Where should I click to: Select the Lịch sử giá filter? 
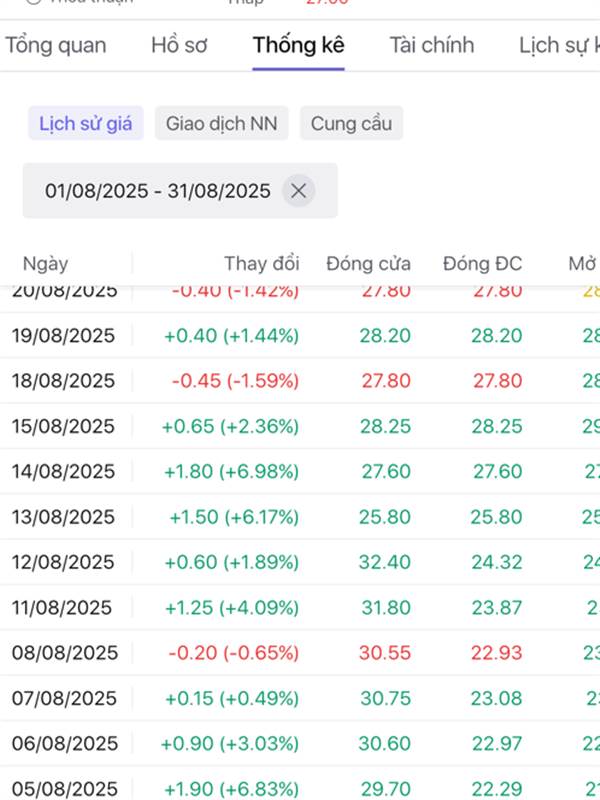pyautogui.click(x=85, y=124)
